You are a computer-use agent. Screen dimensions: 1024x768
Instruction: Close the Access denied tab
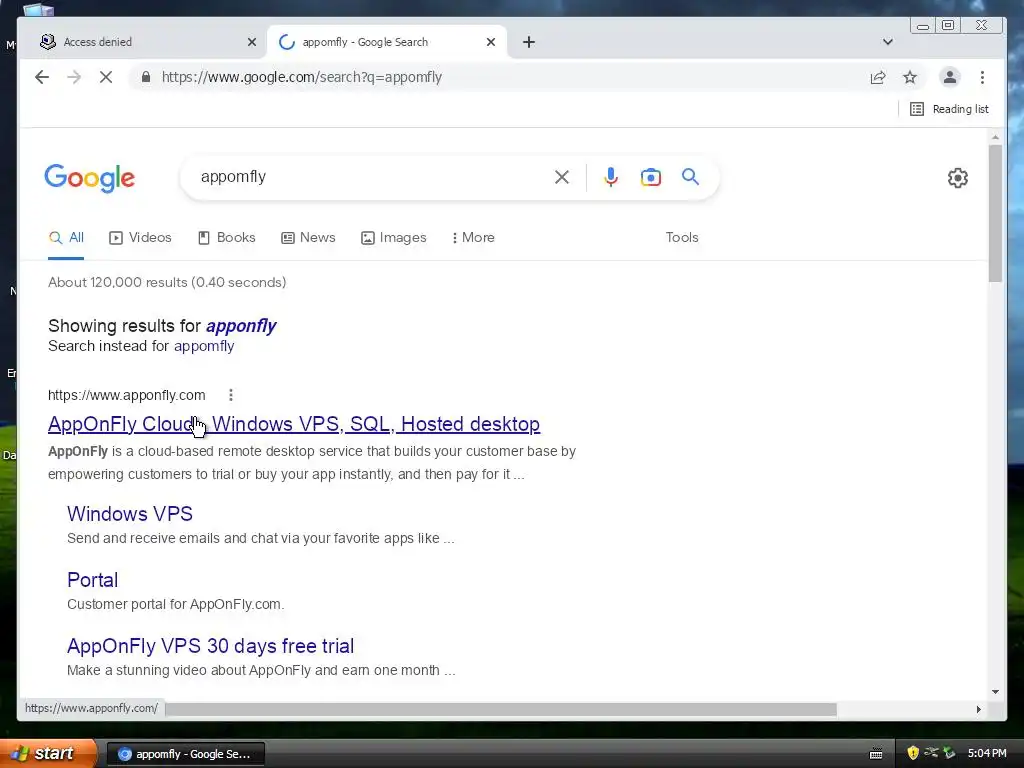click(x=251, y=42)
